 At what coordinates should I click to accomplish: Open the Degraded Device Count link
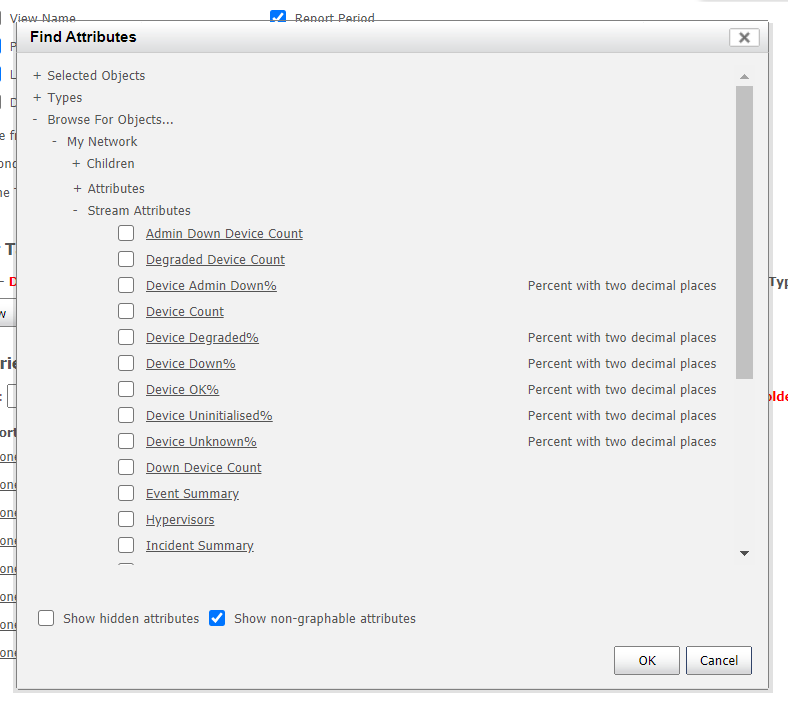tap(215, 260)
